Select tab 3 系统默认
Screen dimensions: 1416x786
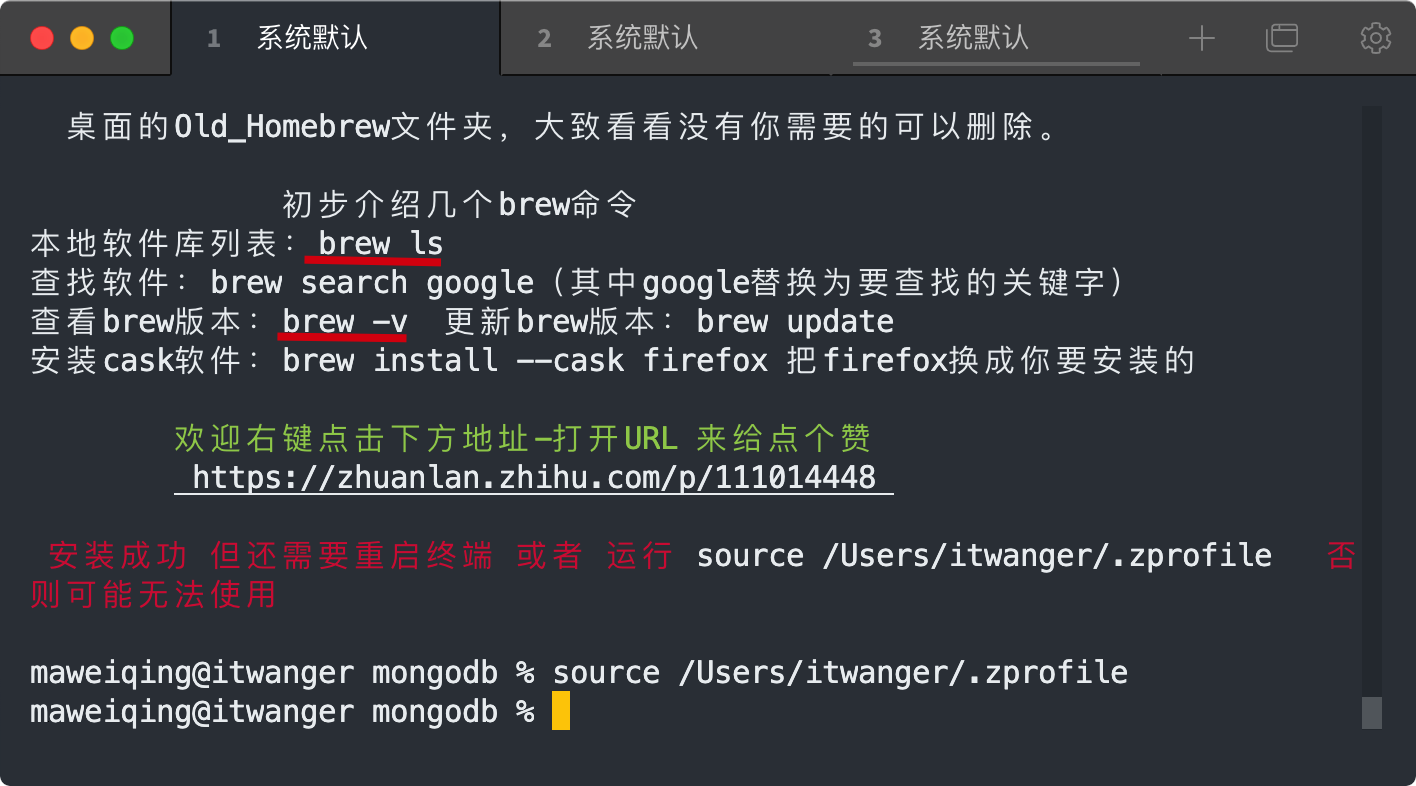point(972,39)
